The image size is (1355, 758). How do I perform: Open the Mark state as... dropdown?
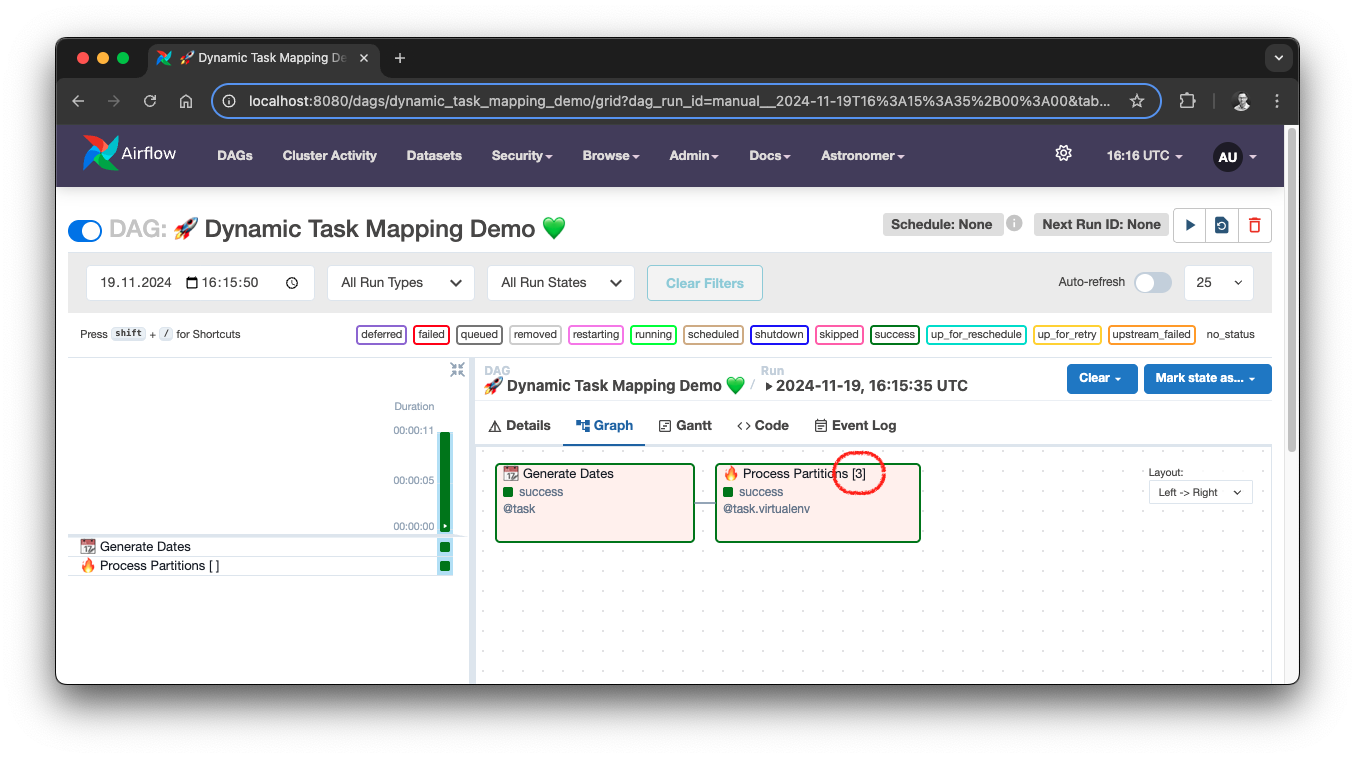1207,378
